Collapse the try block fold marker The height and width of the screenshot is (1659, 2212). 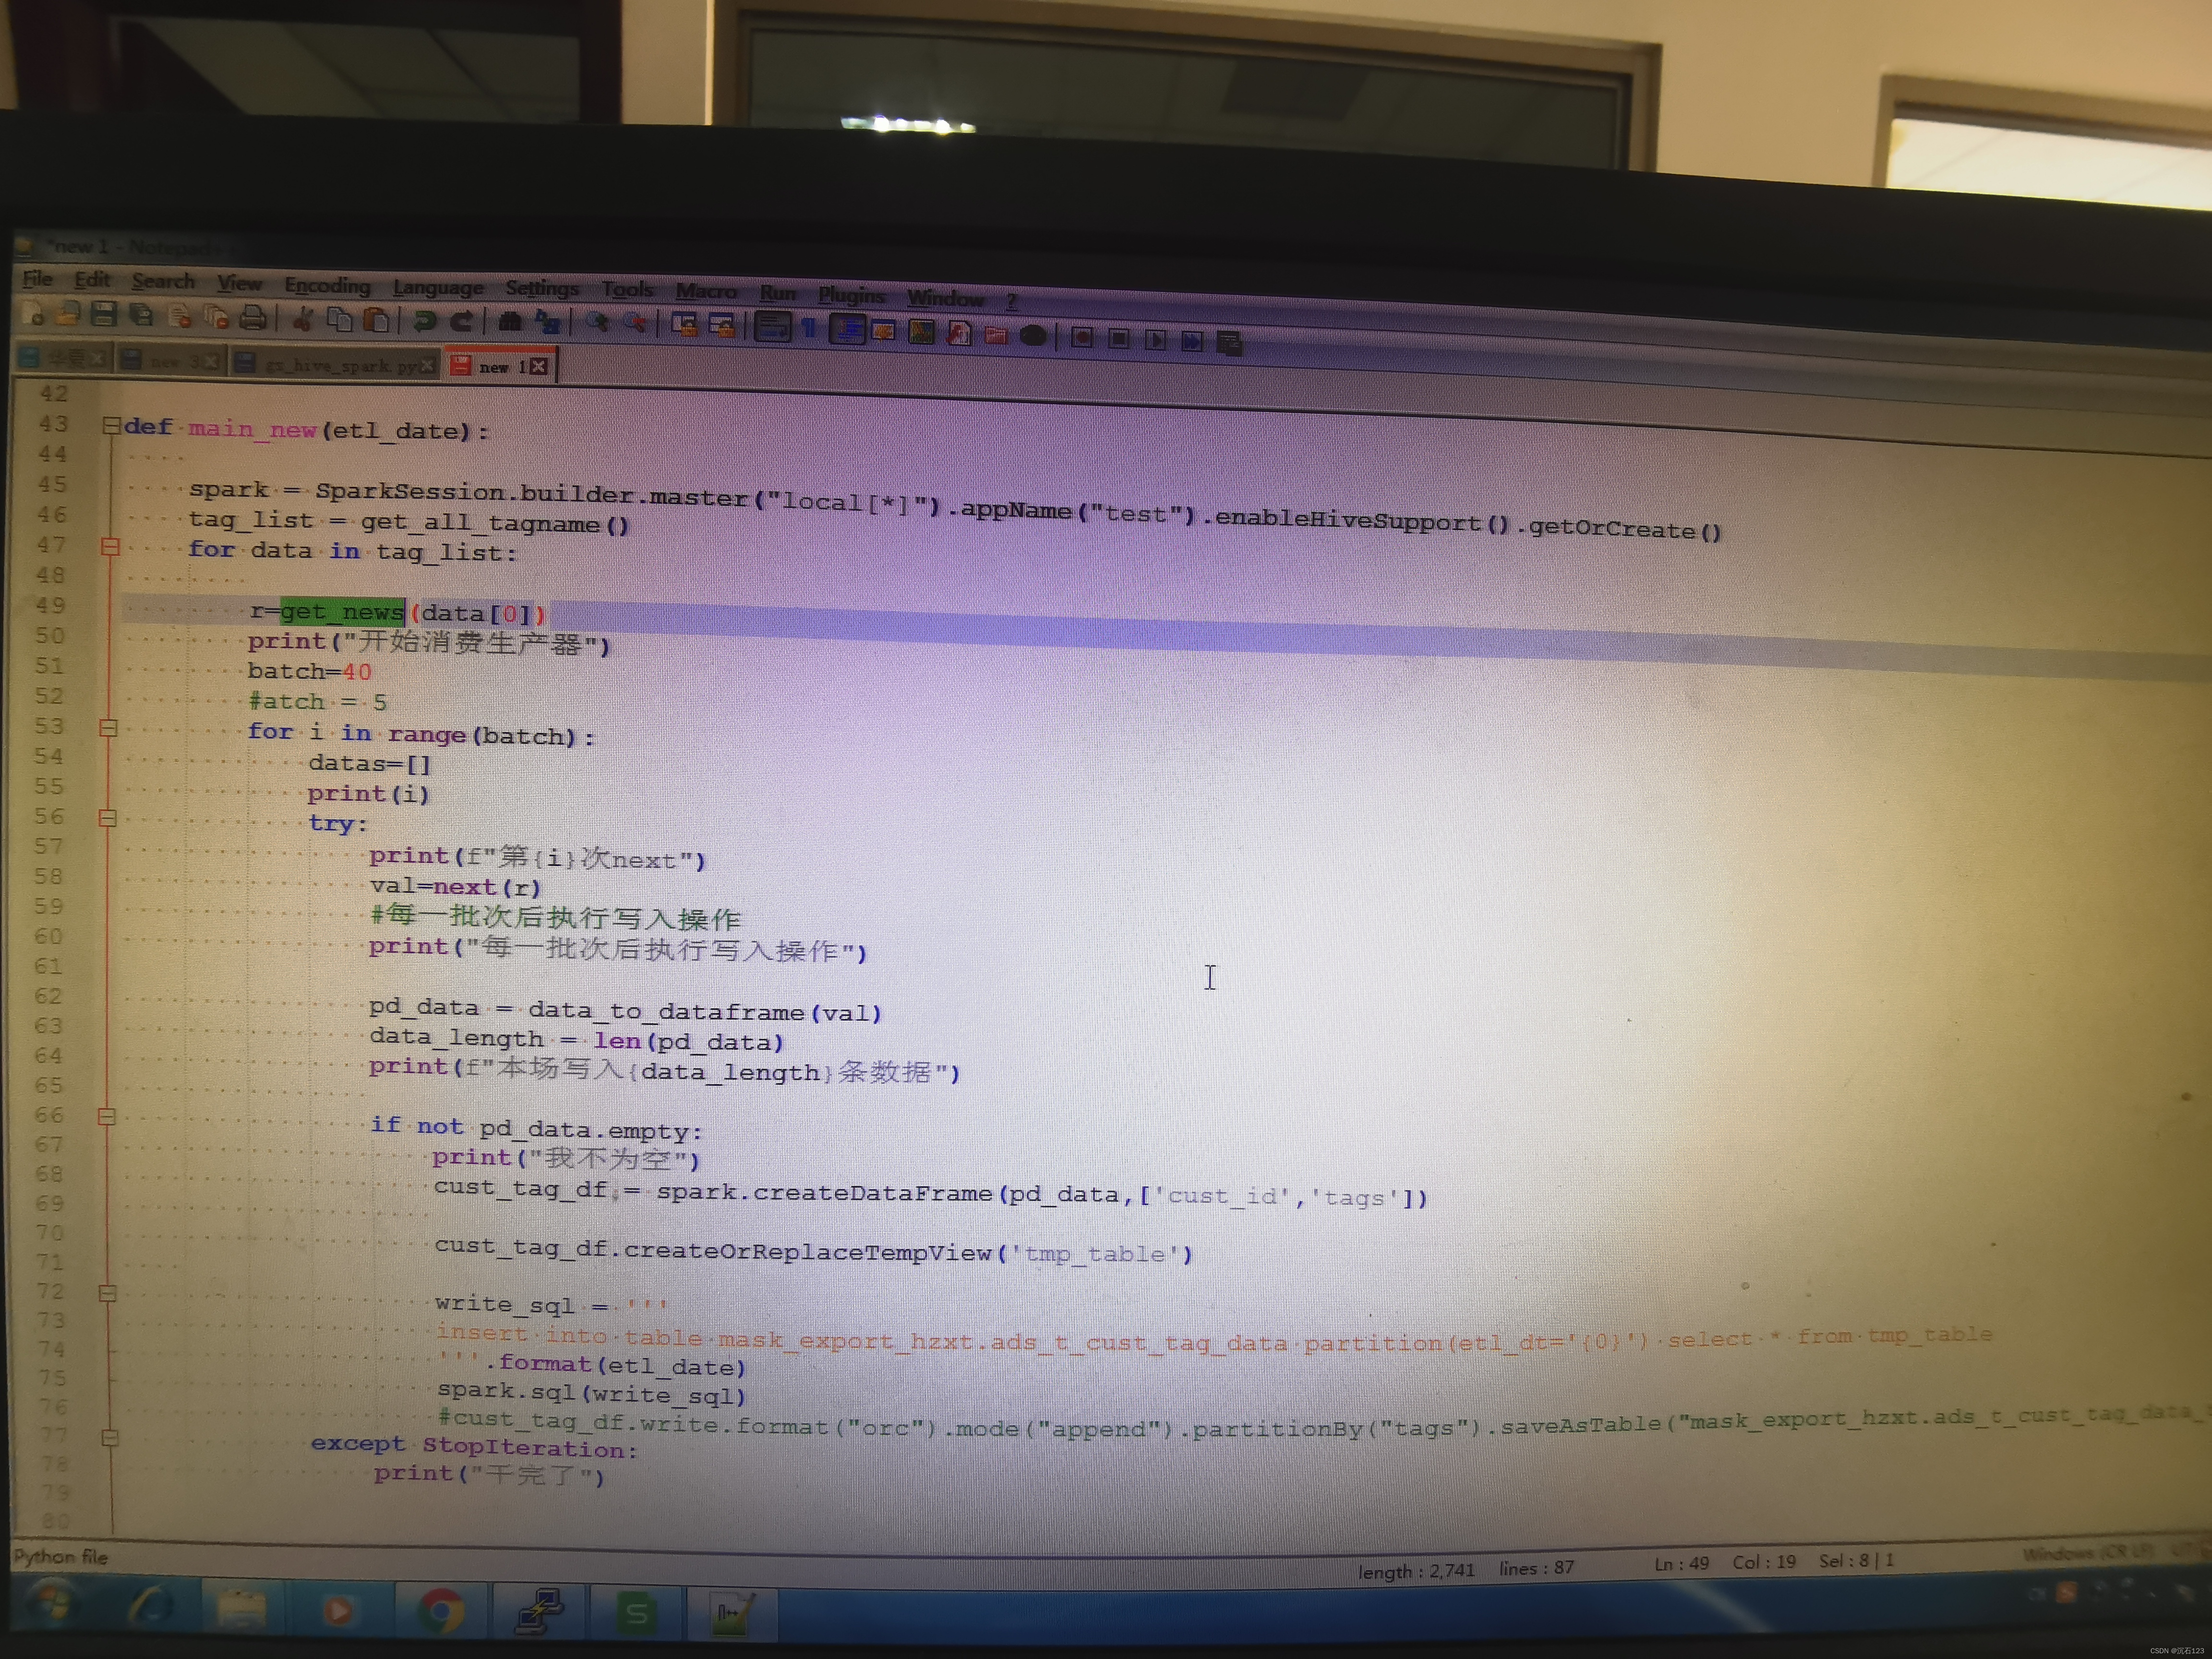pos(108,818)
